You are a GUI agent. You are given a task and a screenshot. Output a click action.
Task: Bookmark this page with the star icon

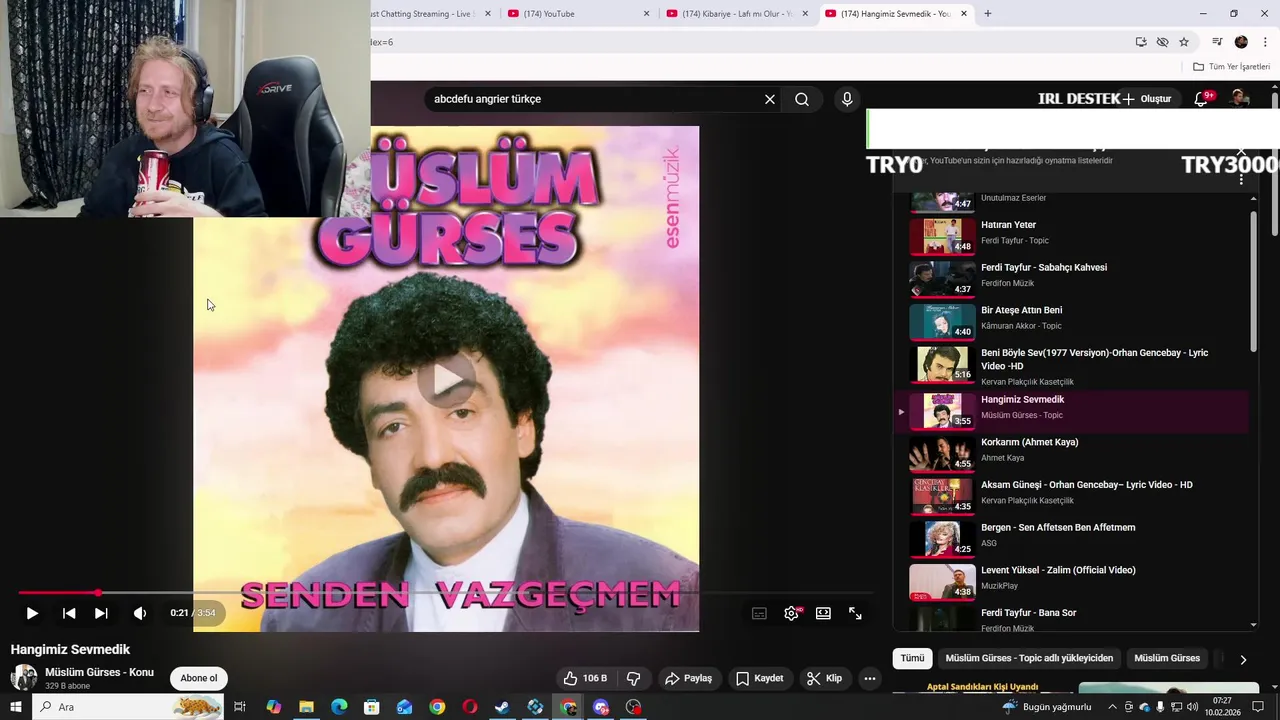click(x=1184, y=42)
